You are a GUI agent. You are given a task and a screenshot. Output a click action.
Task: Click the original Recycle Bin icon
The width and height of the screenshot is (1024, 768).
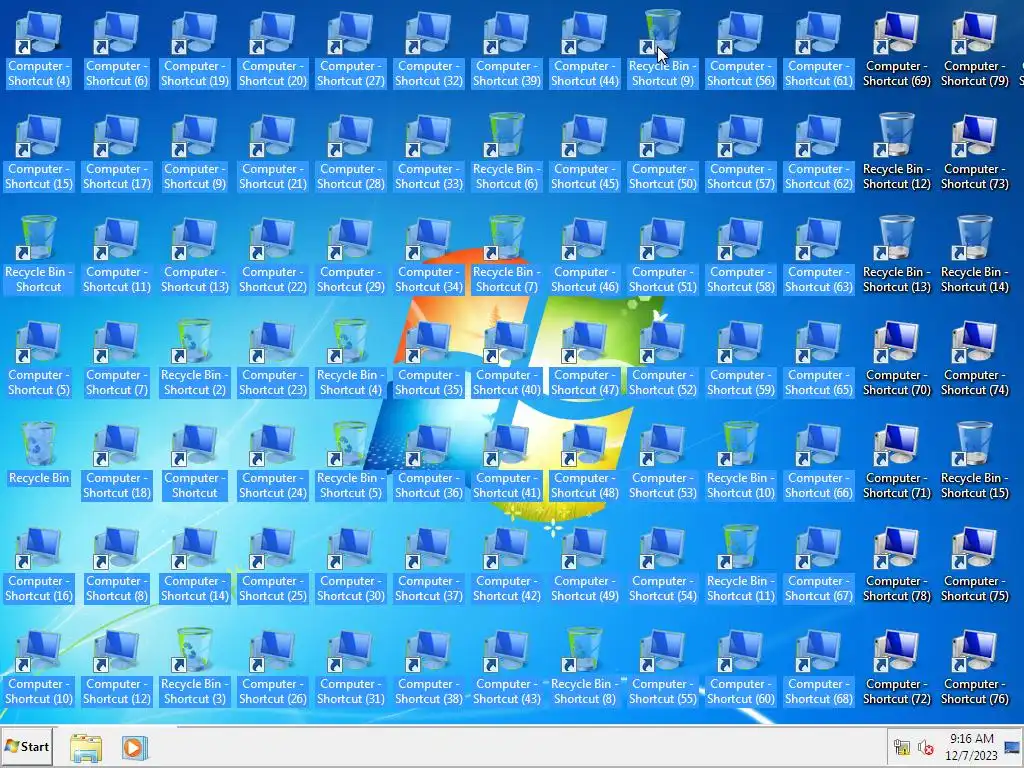coord(39,455)
